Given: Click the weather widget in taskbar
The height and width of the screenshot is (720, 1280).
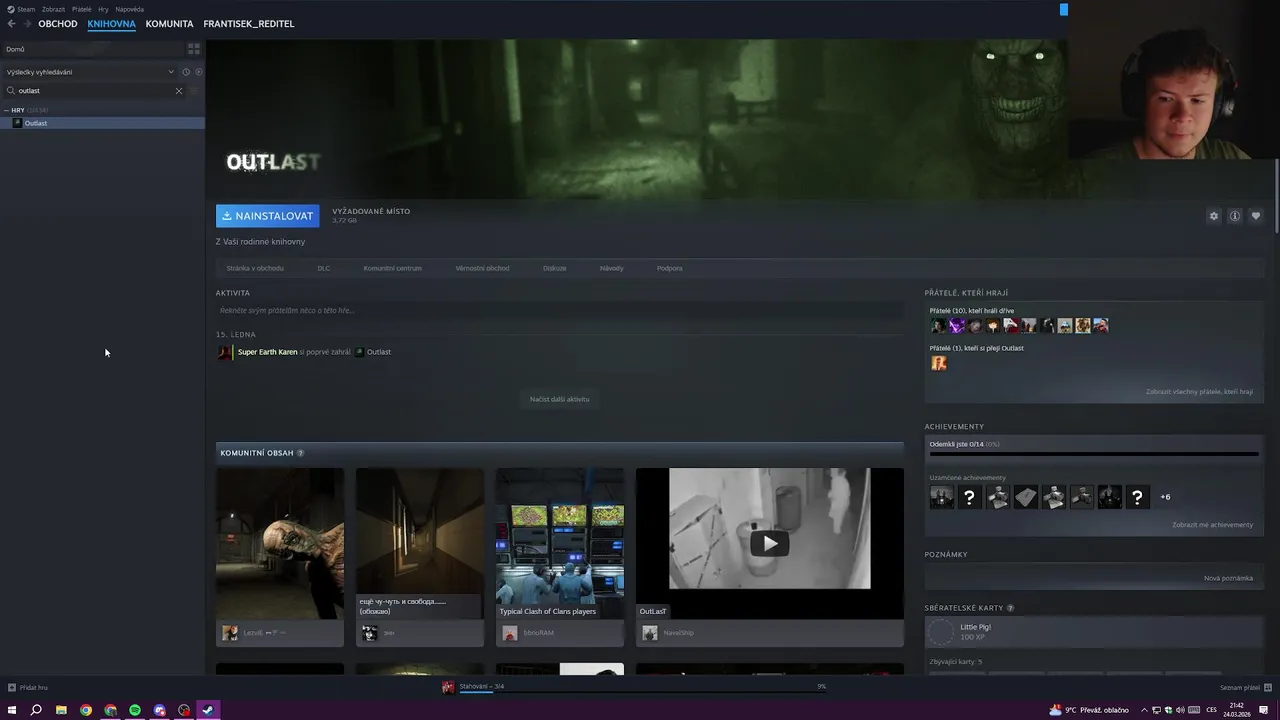Looking at the screenshot, I should point(1089,710).
